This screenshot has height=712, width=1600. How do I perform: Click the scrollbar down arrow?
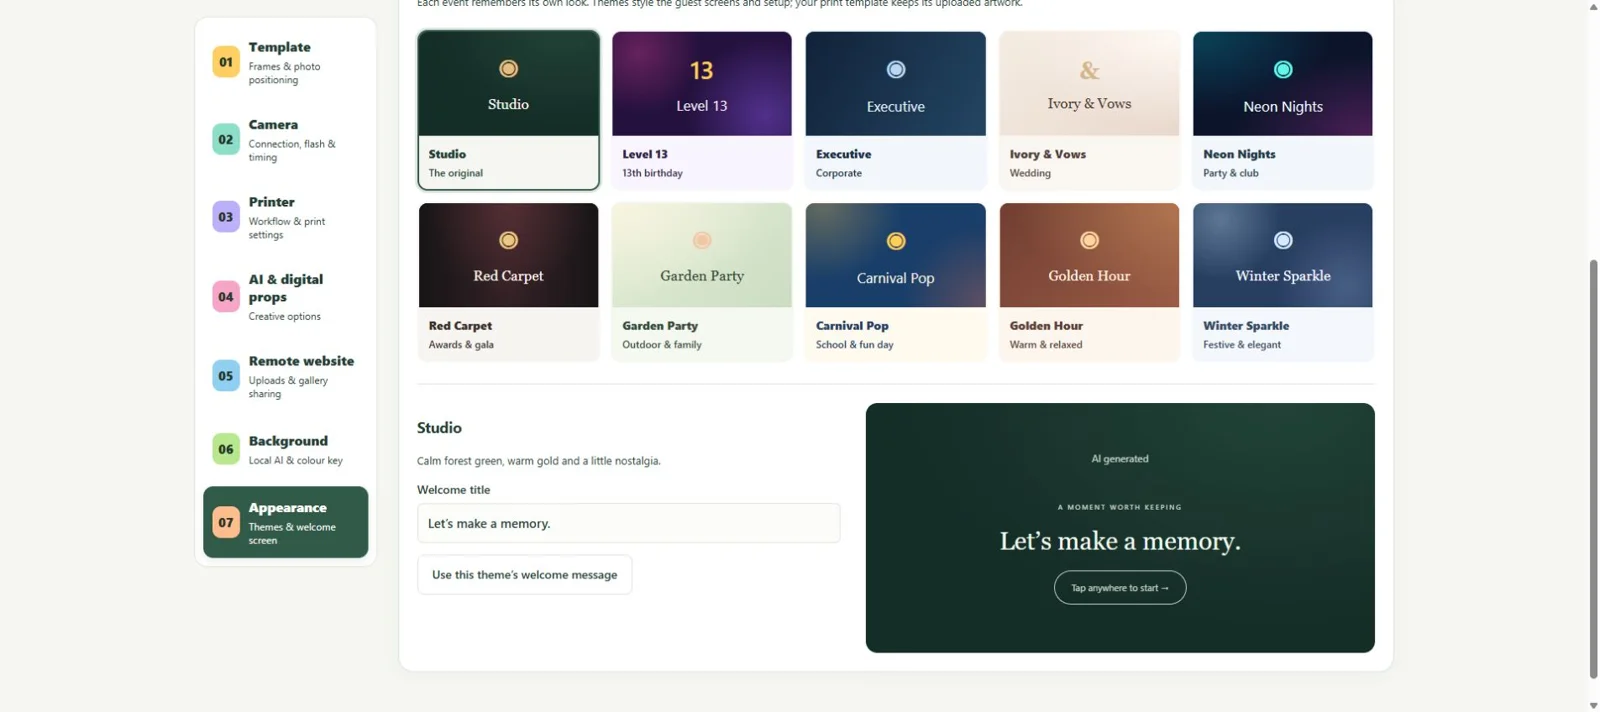(x=1593, y=705)
